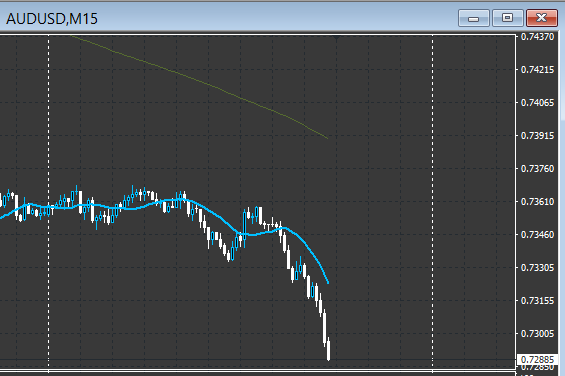565x376 pixels.
Task: Click the 0.73305 price scale label
Action: click(x=537, y=267)
